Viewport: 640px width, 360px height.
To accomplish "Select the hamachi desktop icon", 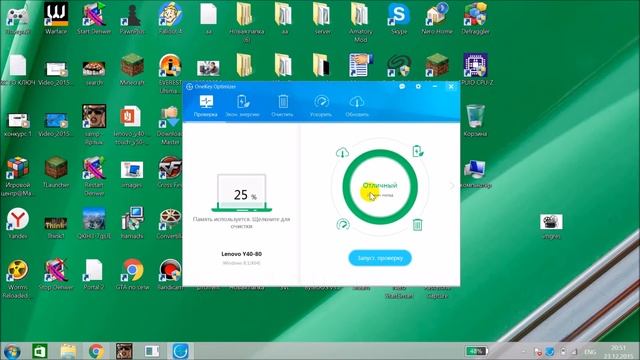I will [x=132, y=223].
